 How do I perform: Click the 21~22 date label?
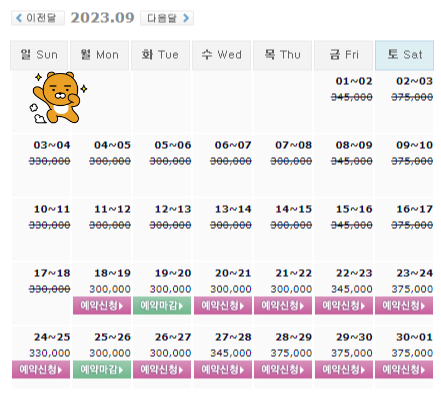293,273
